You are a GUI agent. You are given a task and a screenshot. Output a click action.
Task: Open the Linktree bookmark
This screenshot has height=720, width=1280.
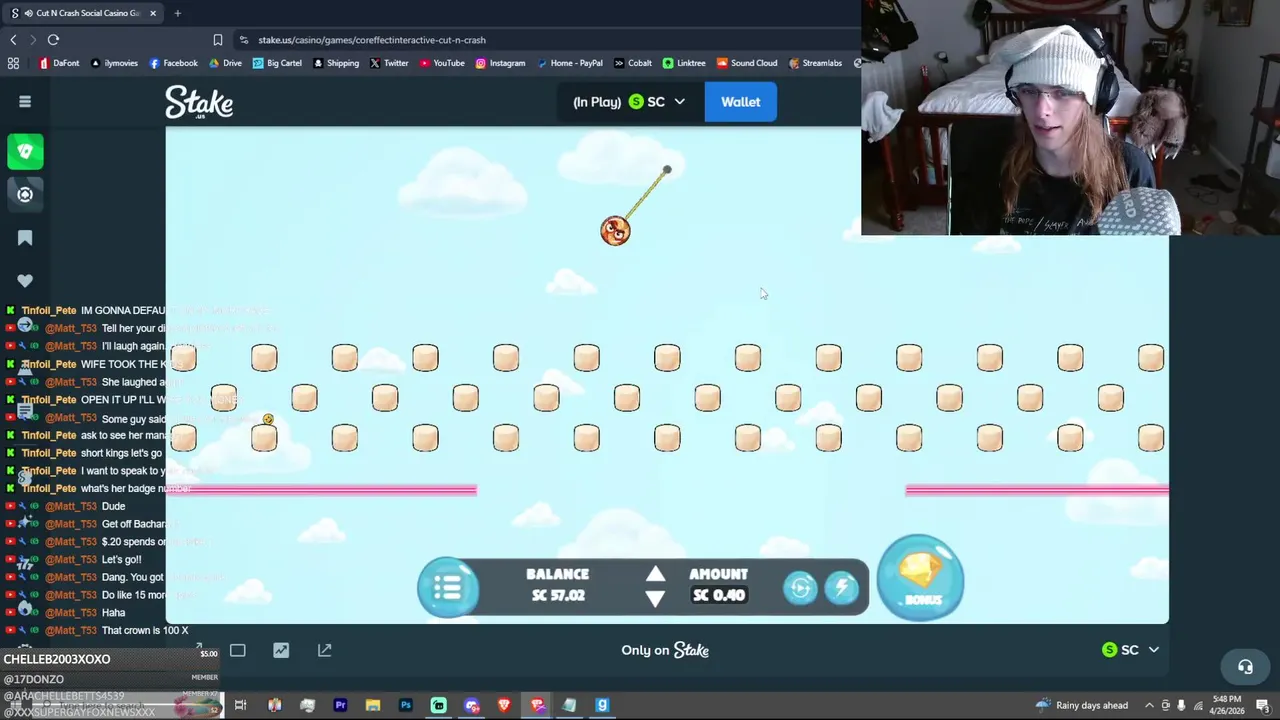[684, 63]
